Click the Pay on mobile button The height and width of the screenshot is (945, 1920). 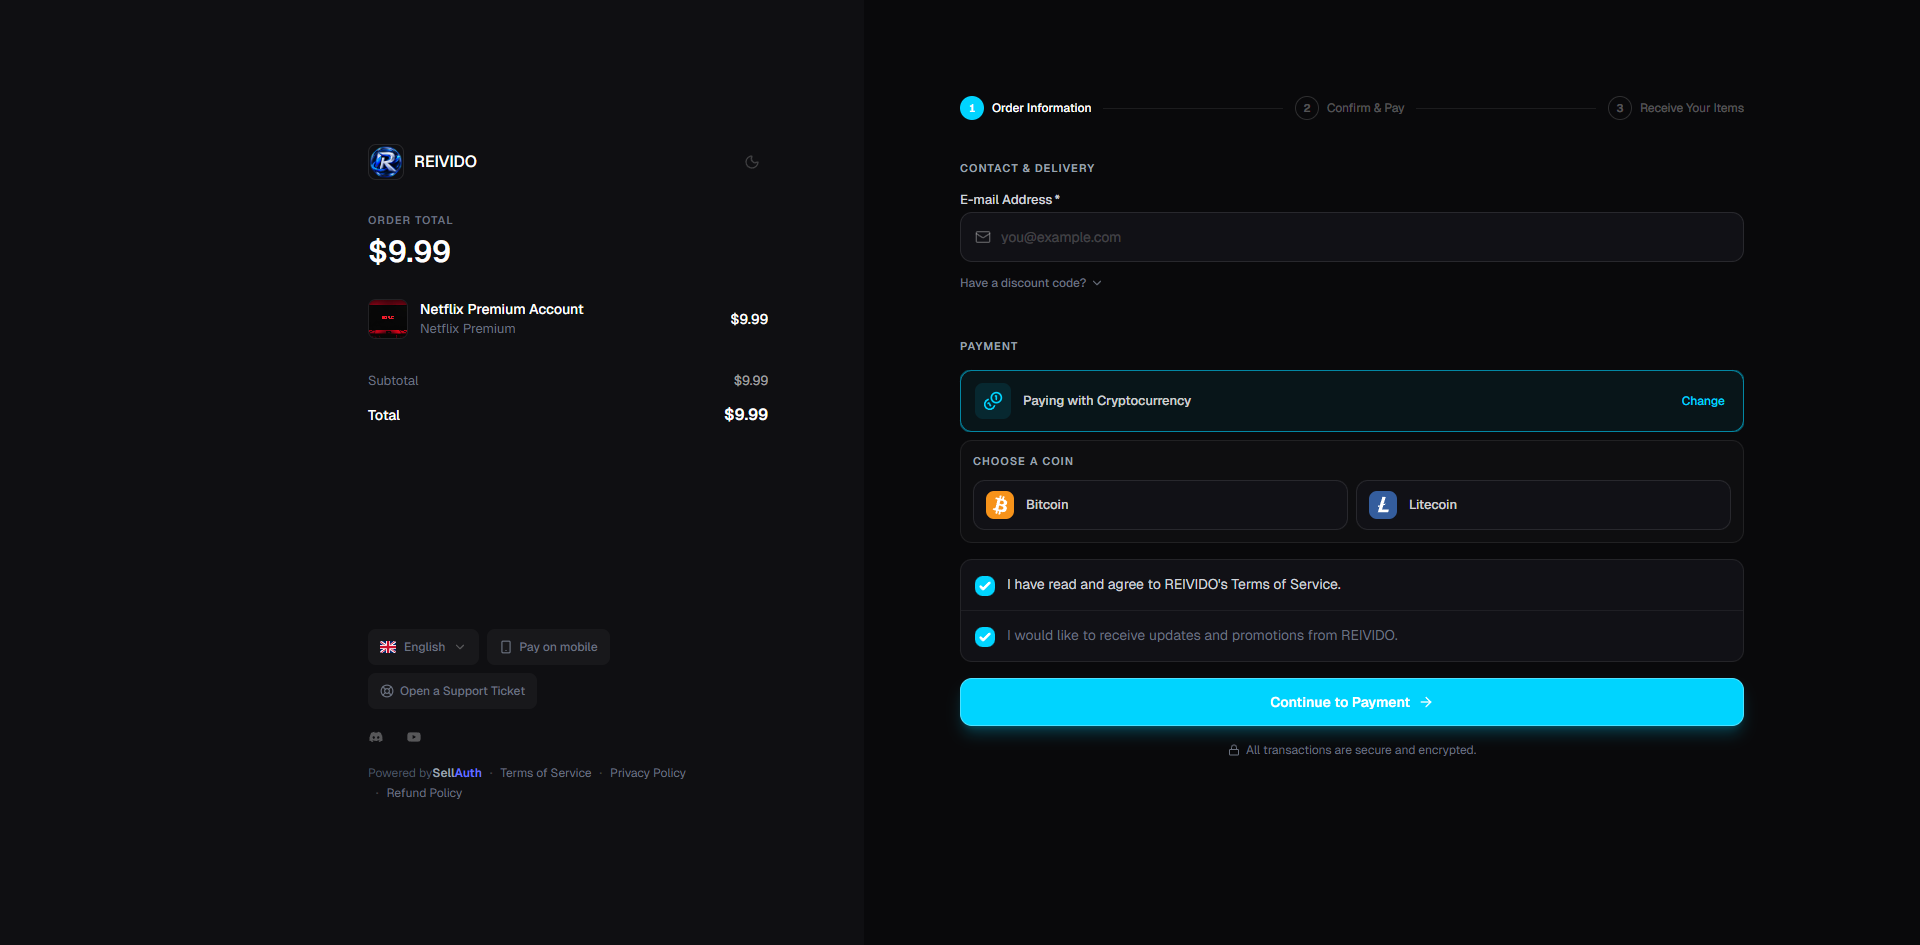coord(548,647)
